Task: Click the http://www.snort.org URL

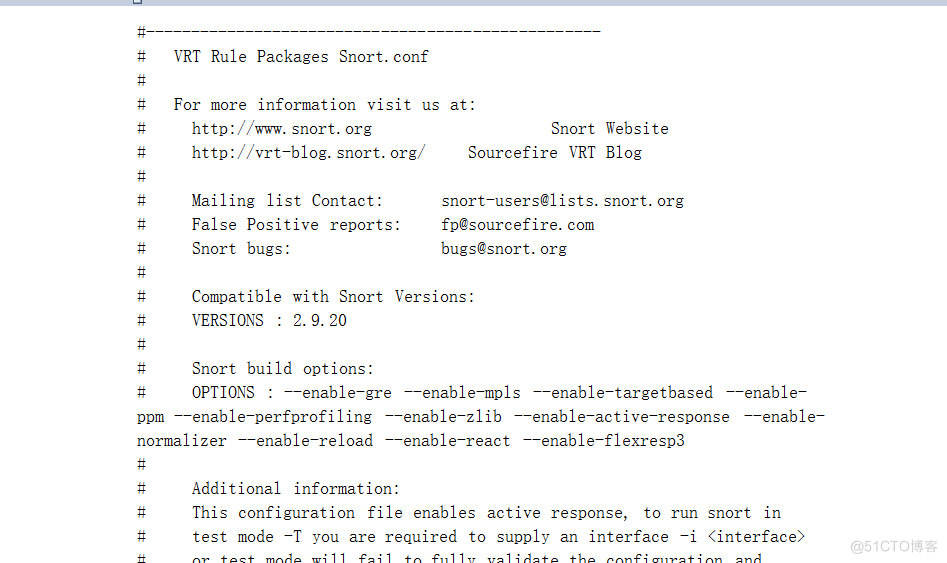Action: tap(281, 129)
